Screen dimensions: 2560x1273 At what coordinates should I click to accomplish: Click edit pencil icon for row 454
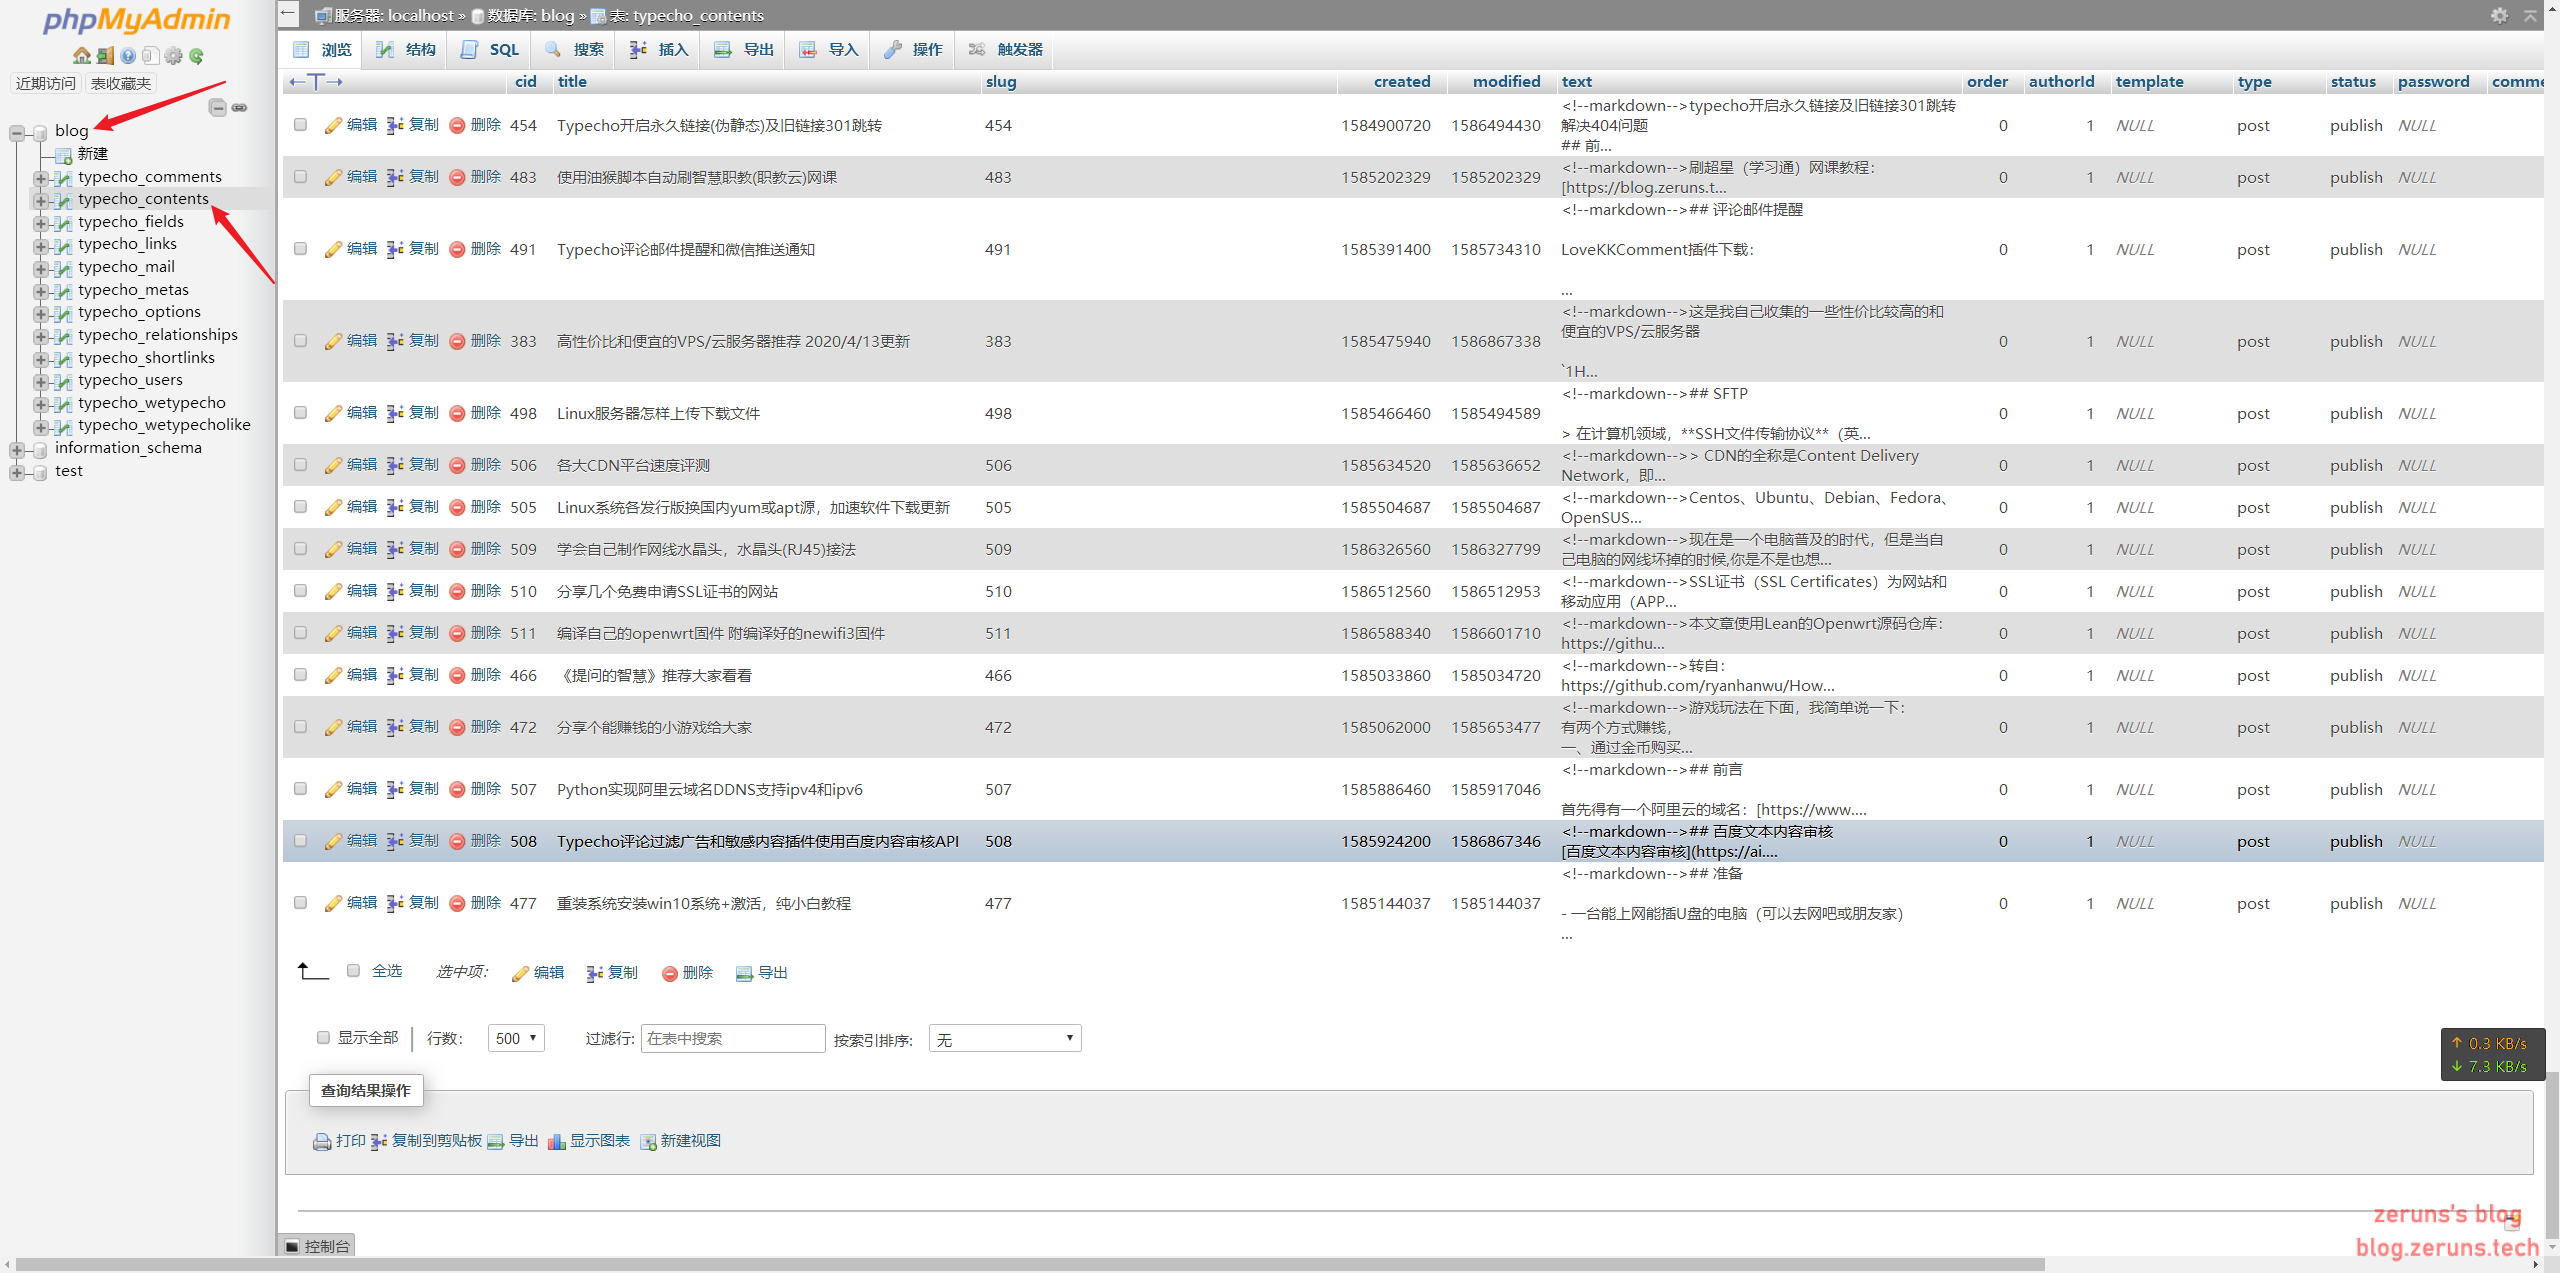click(x=333, y=125)
